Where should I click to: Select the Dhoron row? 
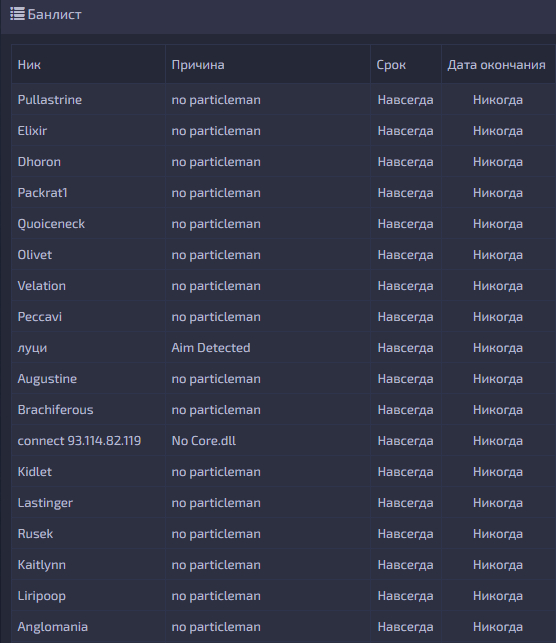point(283,162)
